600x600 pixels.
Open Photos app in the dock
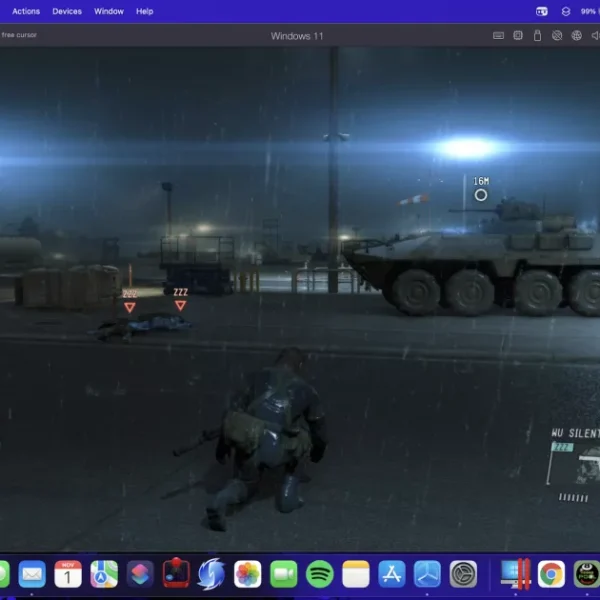tap(247, 574)
